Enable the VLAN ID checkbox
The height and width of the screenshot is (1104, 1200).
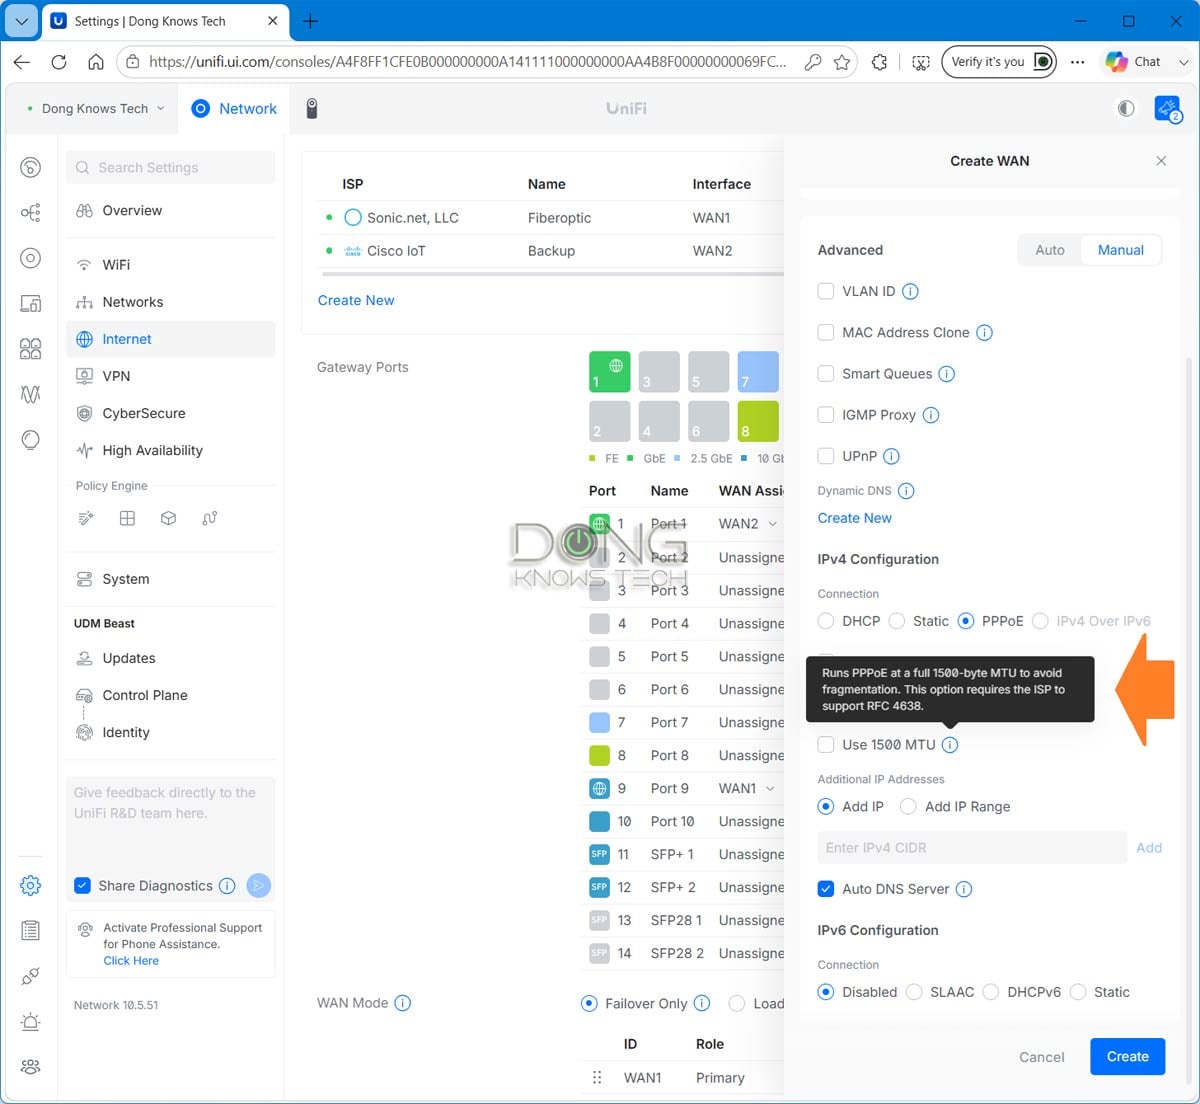click(826, 291)
